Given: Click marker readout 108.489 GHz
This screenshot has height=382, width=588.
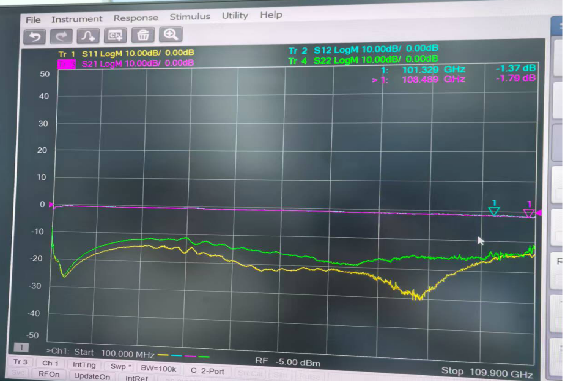Looking at the screenshot, I should [x=434, y=79].
